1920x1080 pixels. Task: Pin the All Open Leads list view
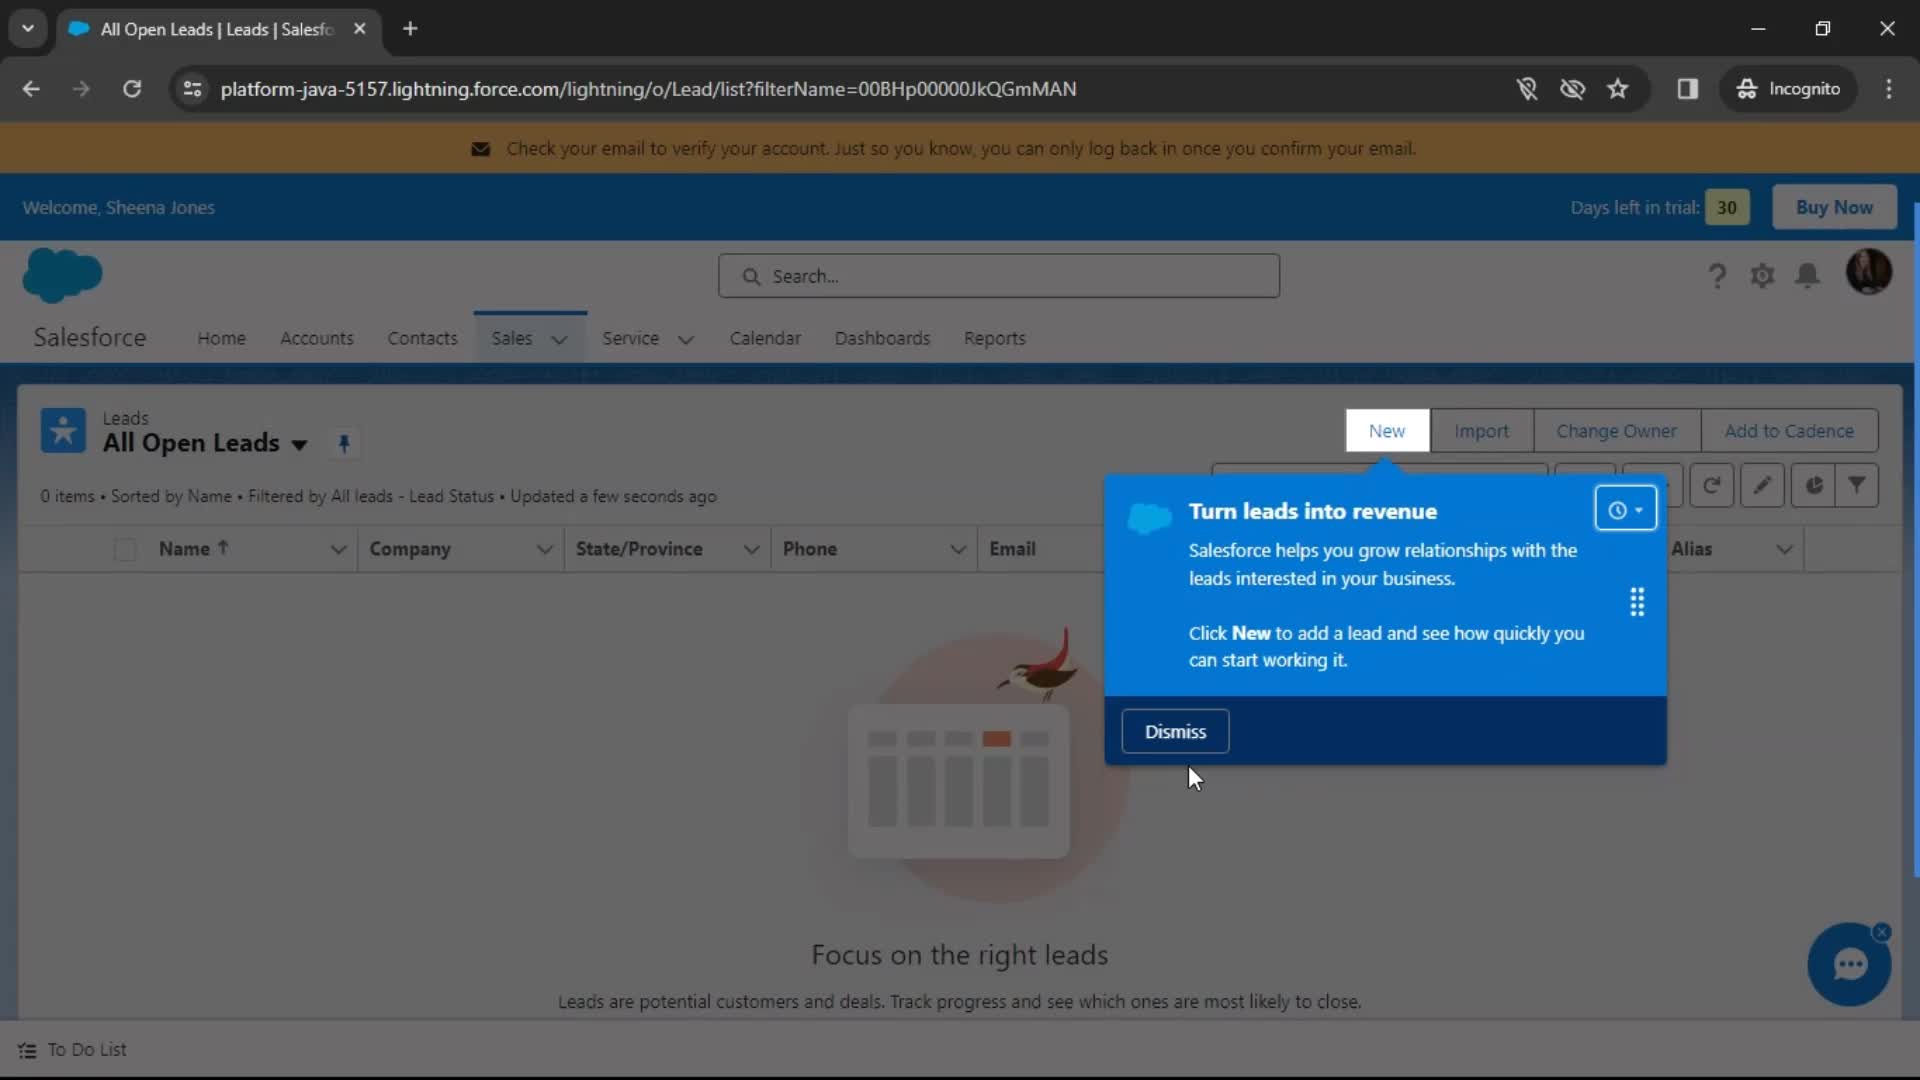tap(344, 443)
